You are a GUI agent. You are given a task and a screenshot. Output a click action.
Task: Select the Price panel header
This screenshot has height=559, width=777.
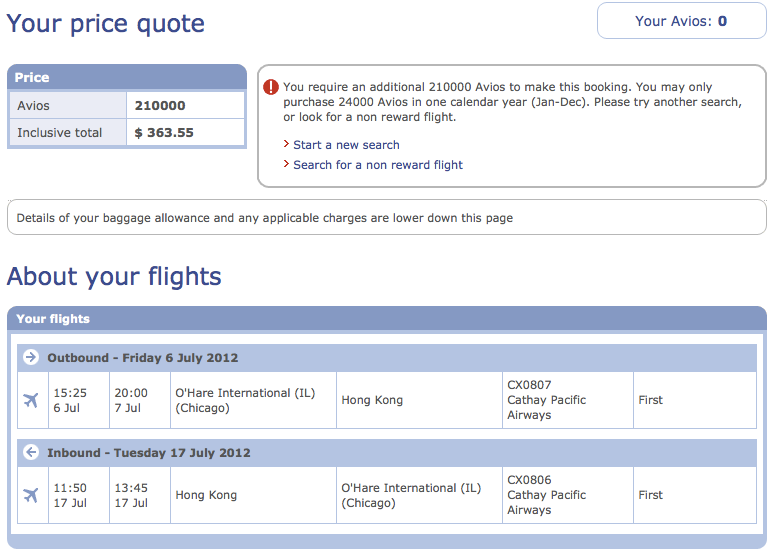click(127, 77)
